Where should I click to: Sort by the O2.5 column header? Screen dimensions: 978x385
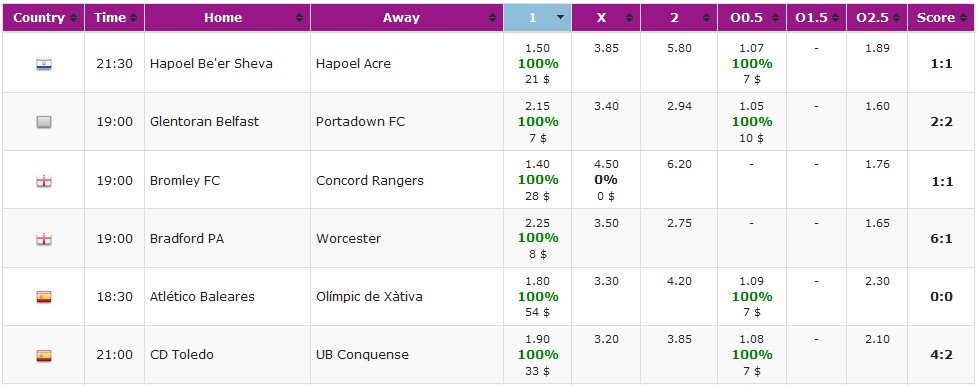click(x=876, y=17)
